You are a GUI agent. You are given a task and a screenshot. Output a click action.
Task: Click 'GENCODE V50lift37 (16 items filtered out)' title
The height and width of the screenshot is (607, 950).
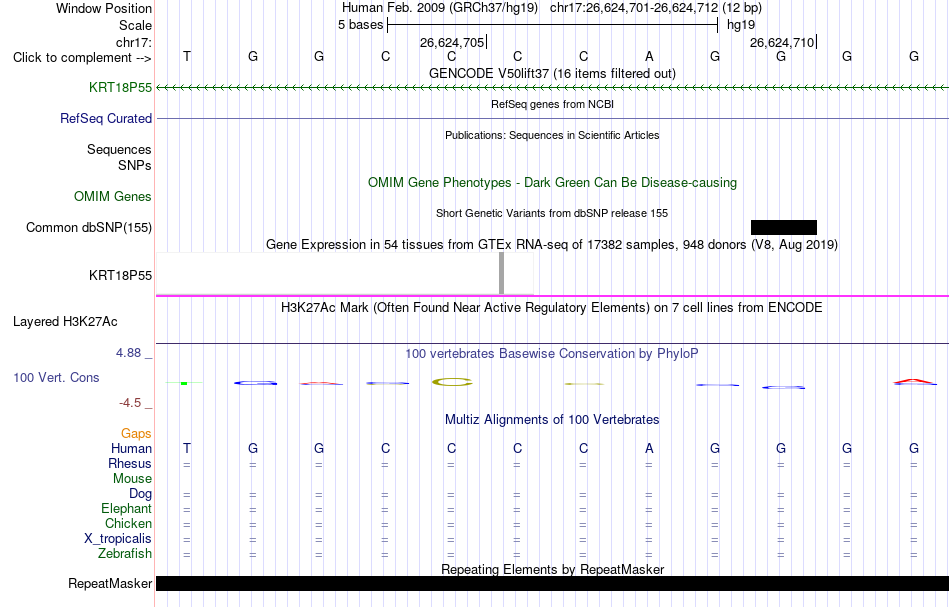tap(553, 73)
